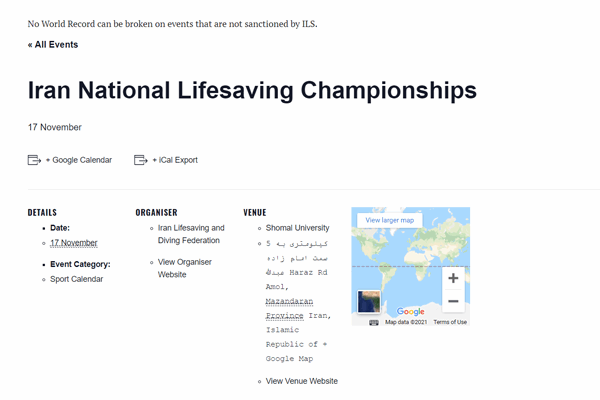Image resolution: width=600 pixels, height=400 pixels.
Task: Open View larger map
Action: (390, 220)
